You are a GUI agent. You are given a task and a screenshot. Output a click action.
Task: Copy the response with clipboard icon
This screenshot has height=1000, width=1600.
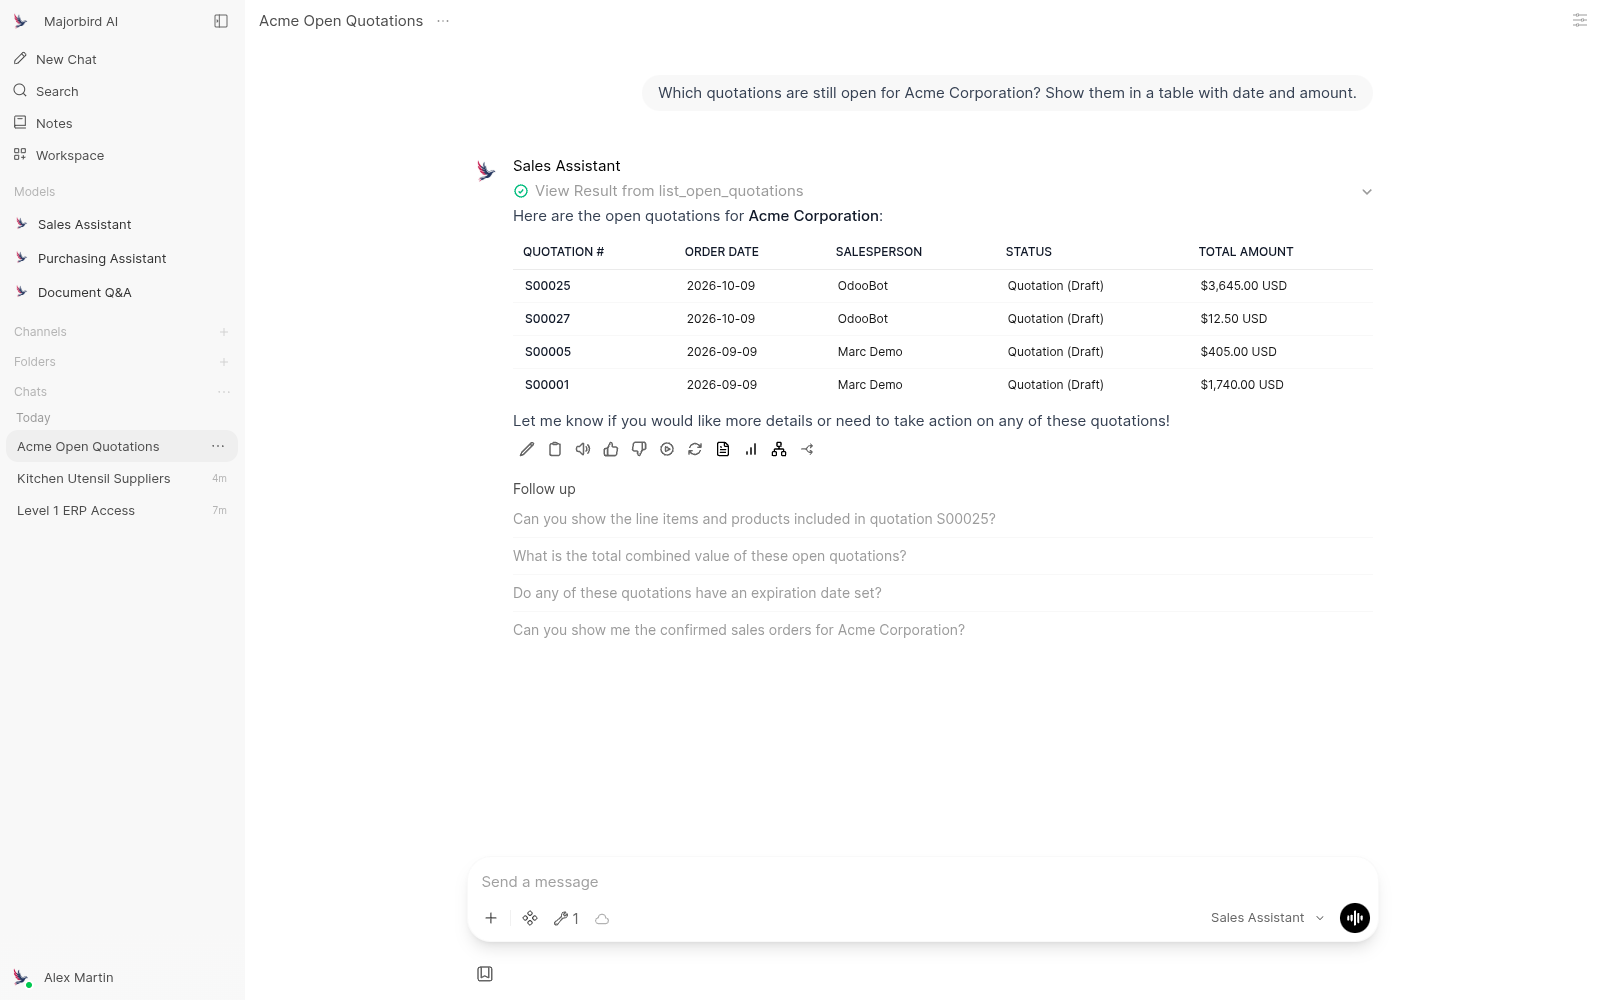pyautogui.click(x=555, y=450)
